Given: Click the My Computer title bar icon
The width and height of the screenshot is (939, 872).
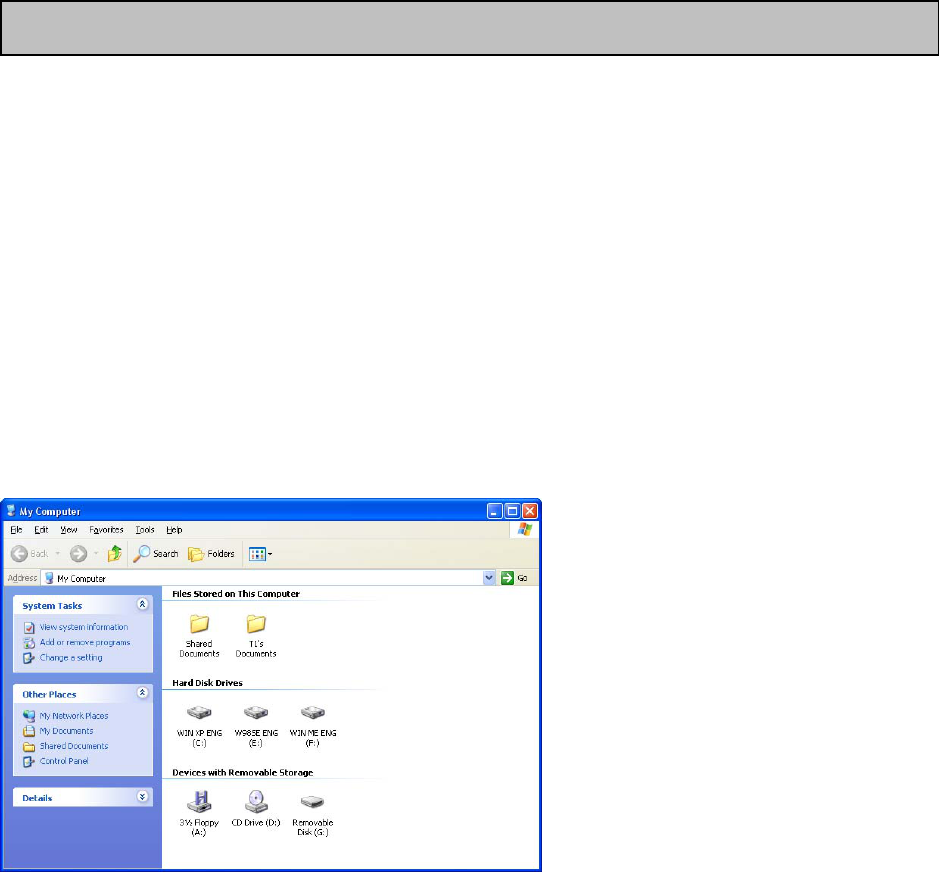Looking at the screenshot, I should (11, 511).
